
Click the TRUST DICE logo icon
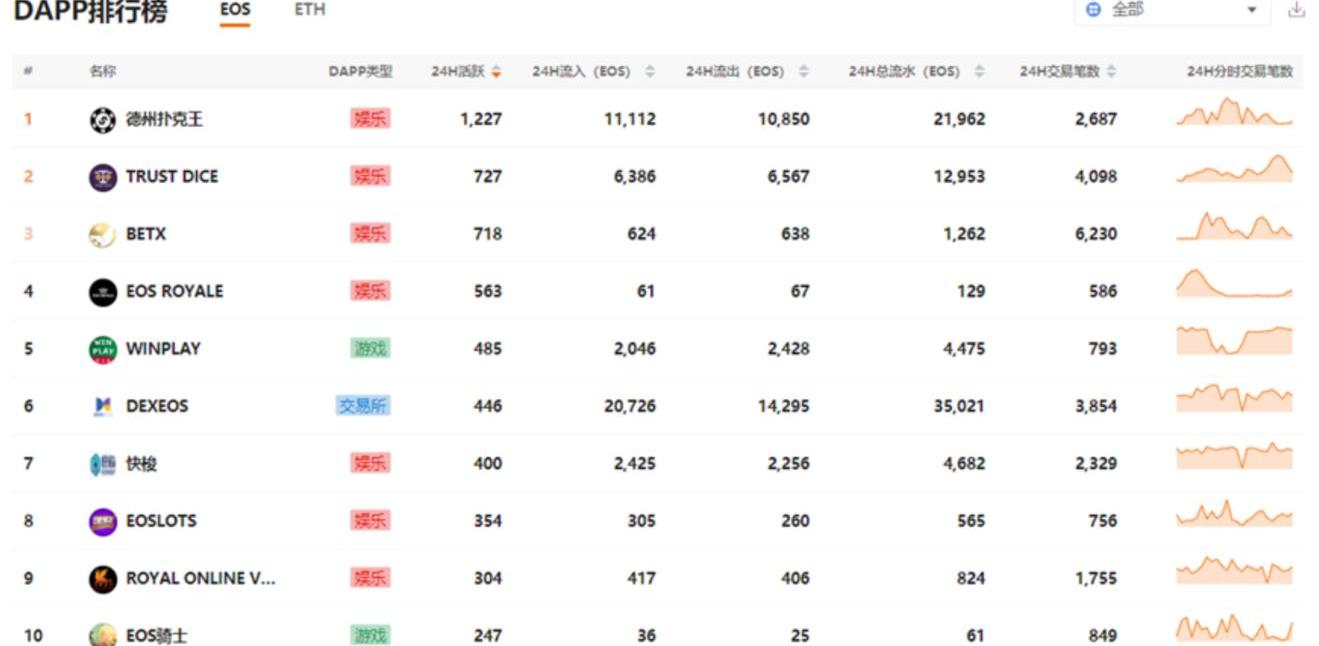102,177
